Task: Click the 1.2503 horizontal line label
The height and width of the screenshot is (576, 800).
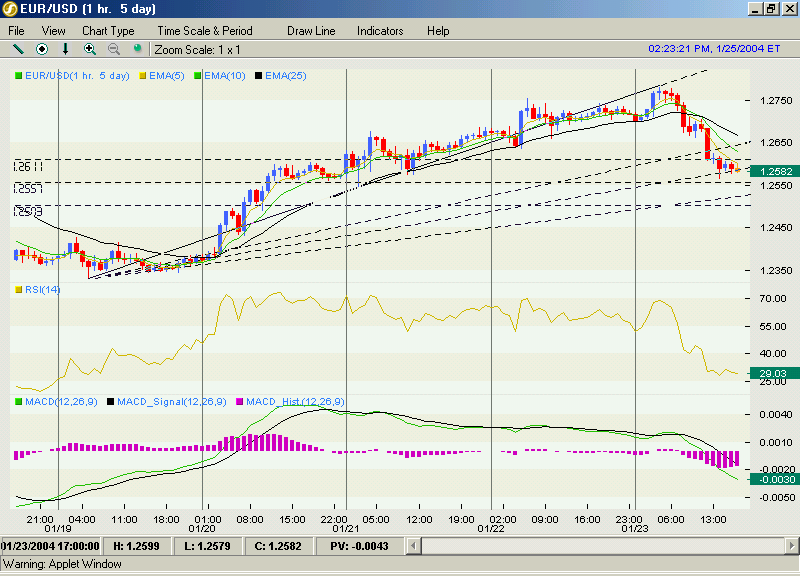Action: click(x=28, y=211)
